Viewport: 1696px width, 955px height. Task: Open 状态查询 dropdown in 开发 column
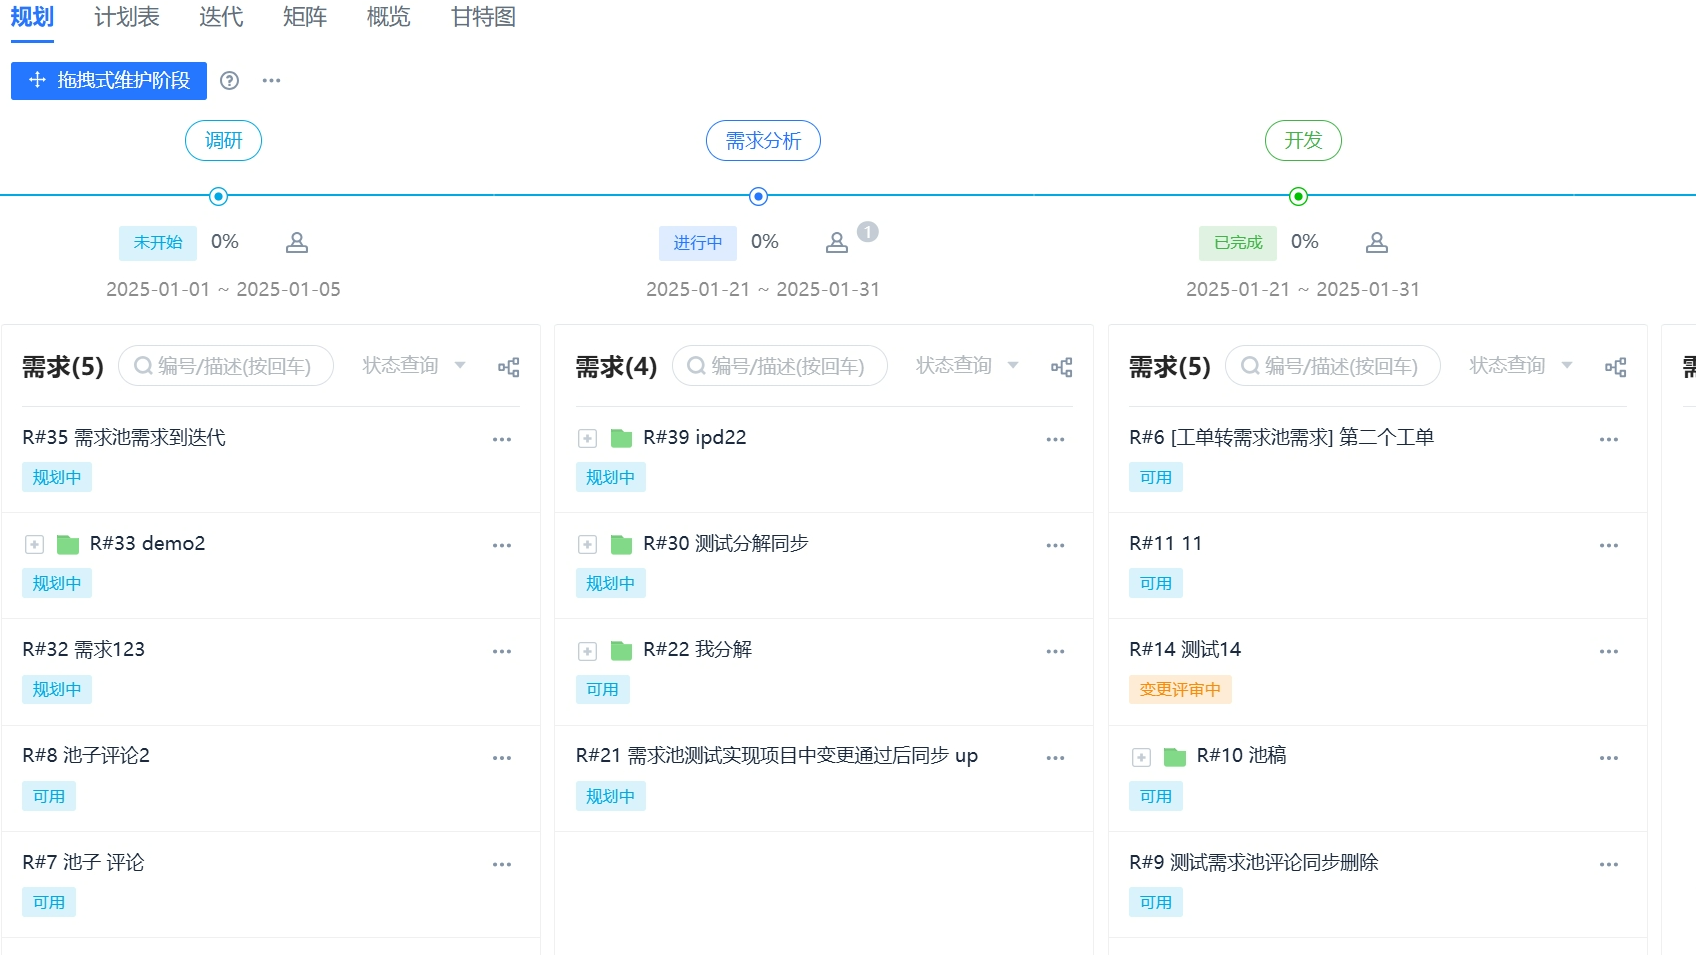[x=1521, y=365]
